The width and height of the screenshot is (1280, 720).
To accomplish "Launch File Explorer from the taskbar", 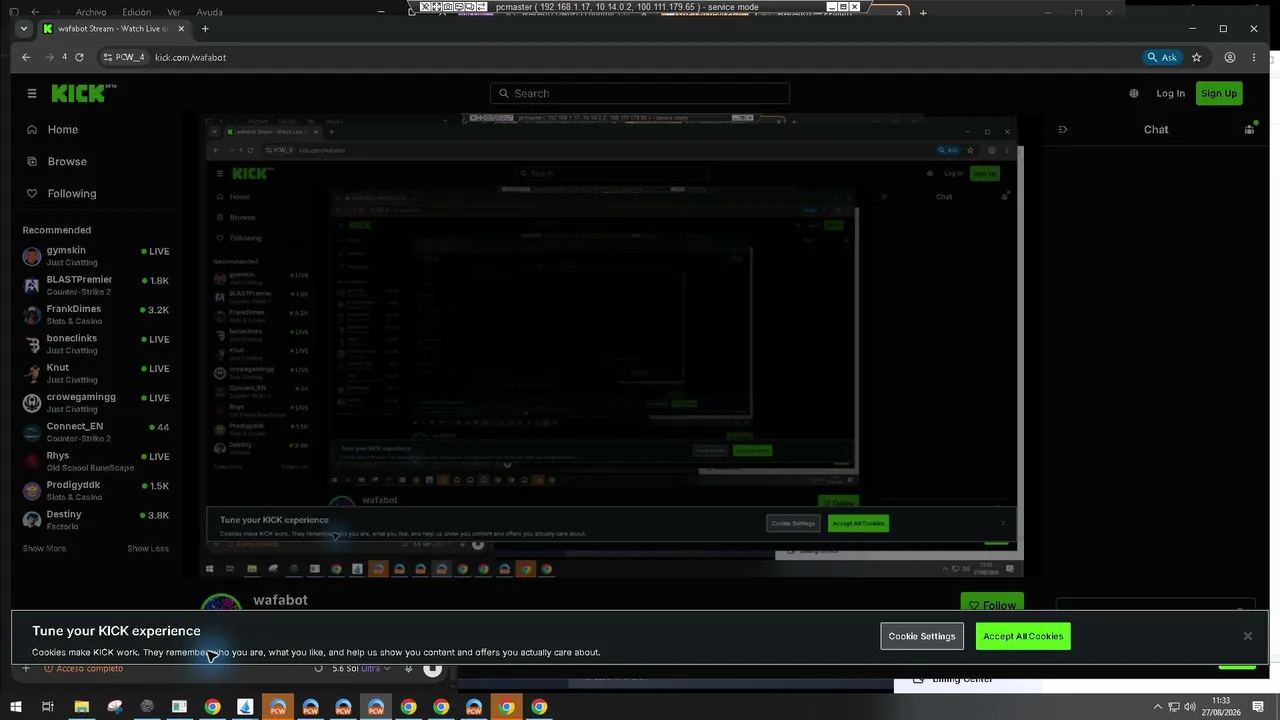I will pos(82,707).
